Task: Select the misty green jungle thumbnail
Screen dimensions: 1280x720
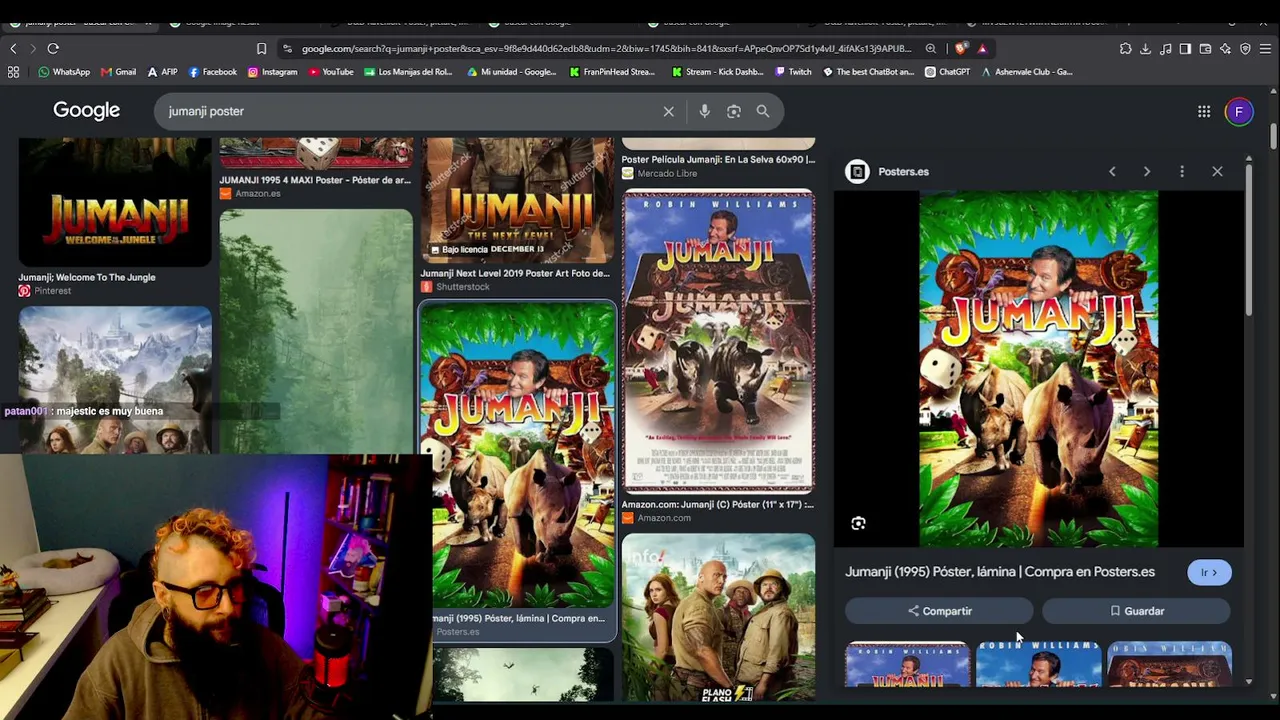Action: [x=316, y=332]
